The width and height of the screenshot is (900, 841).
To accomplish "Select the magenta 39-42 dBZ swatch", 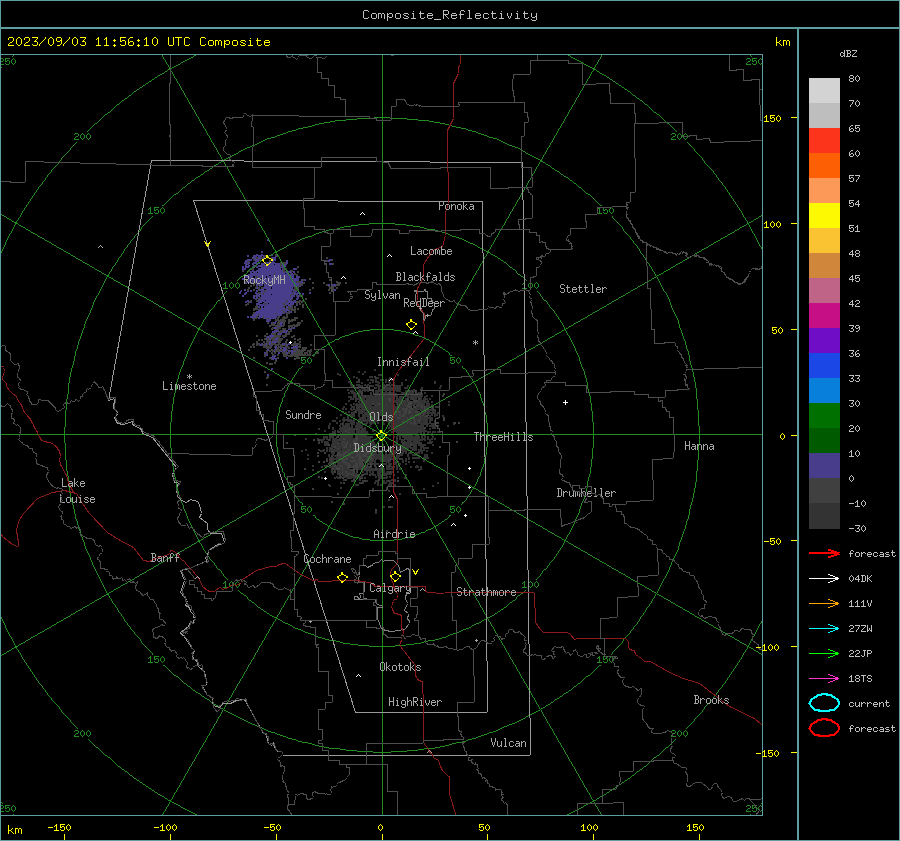I will click(824, 316).
